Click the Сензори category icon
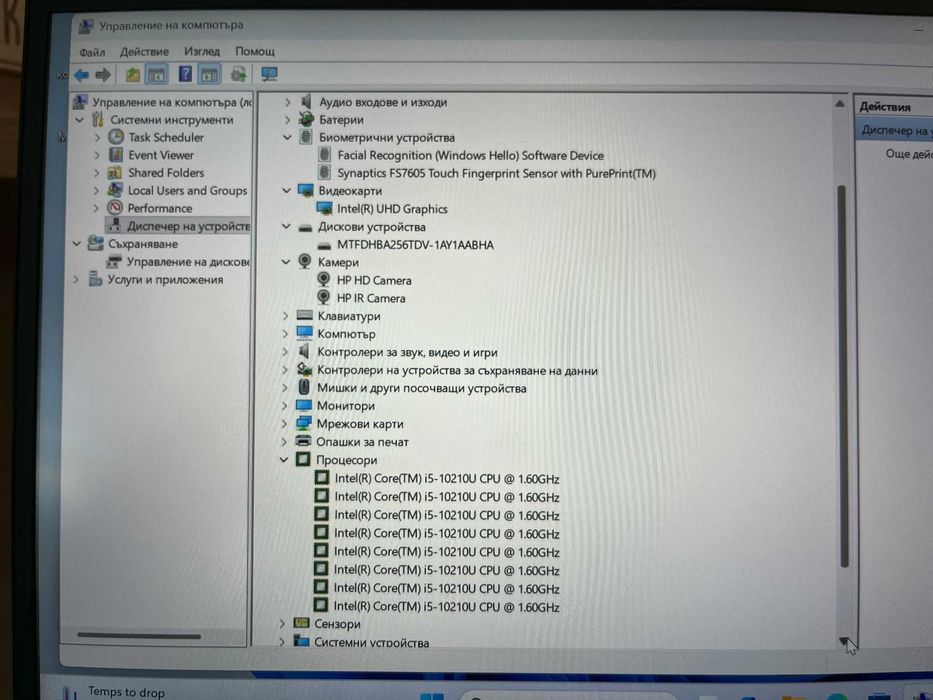The width and height of the screenshot is (933, 700). pos(302,623)
